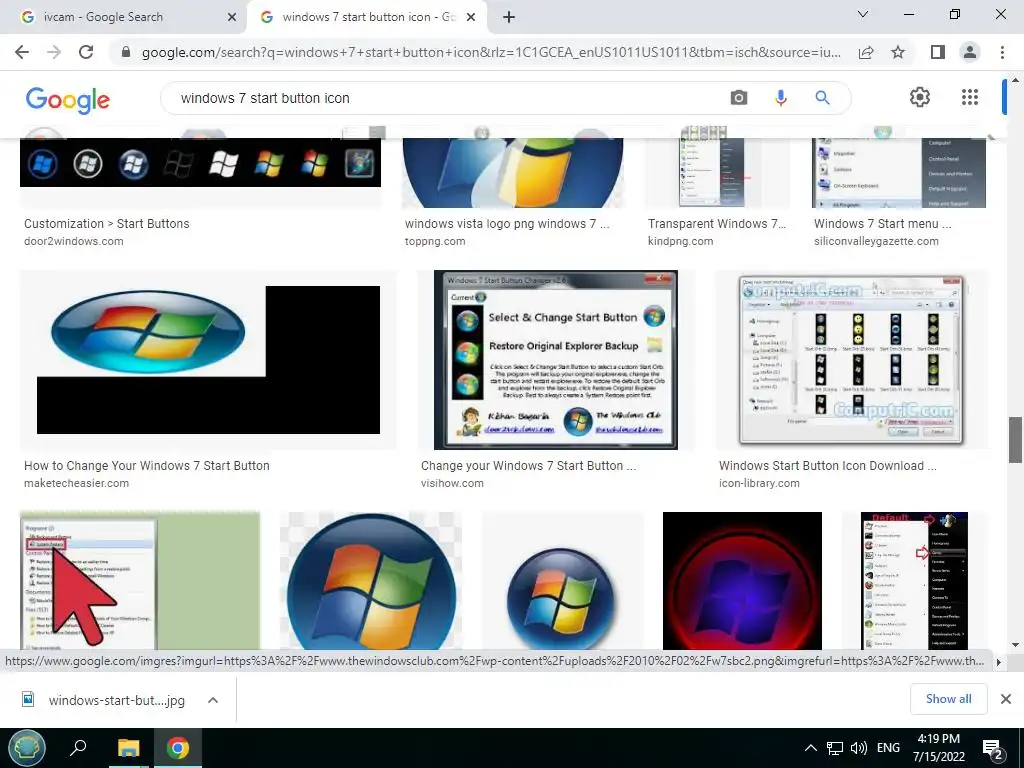This screenshot has width=1024, height=768.
Task: Click Show all downloads
Action: tap(948, 699)
